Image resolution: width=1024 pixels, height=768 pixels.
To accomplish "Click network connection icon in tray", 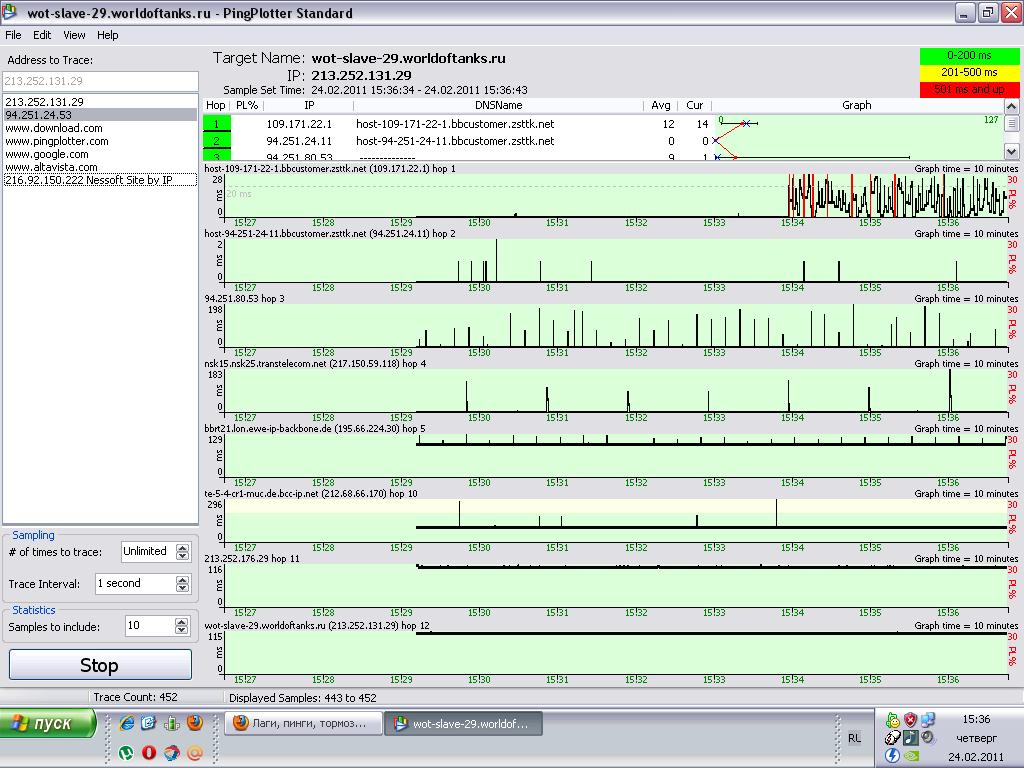I will click(x=929, y=719).
